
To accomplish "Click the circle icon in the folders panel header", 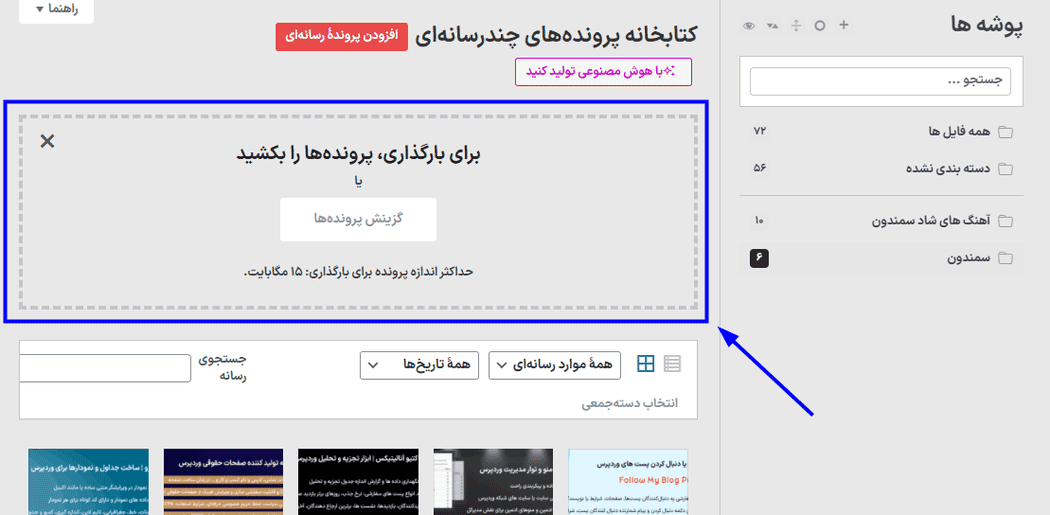I will coord(820,25).
